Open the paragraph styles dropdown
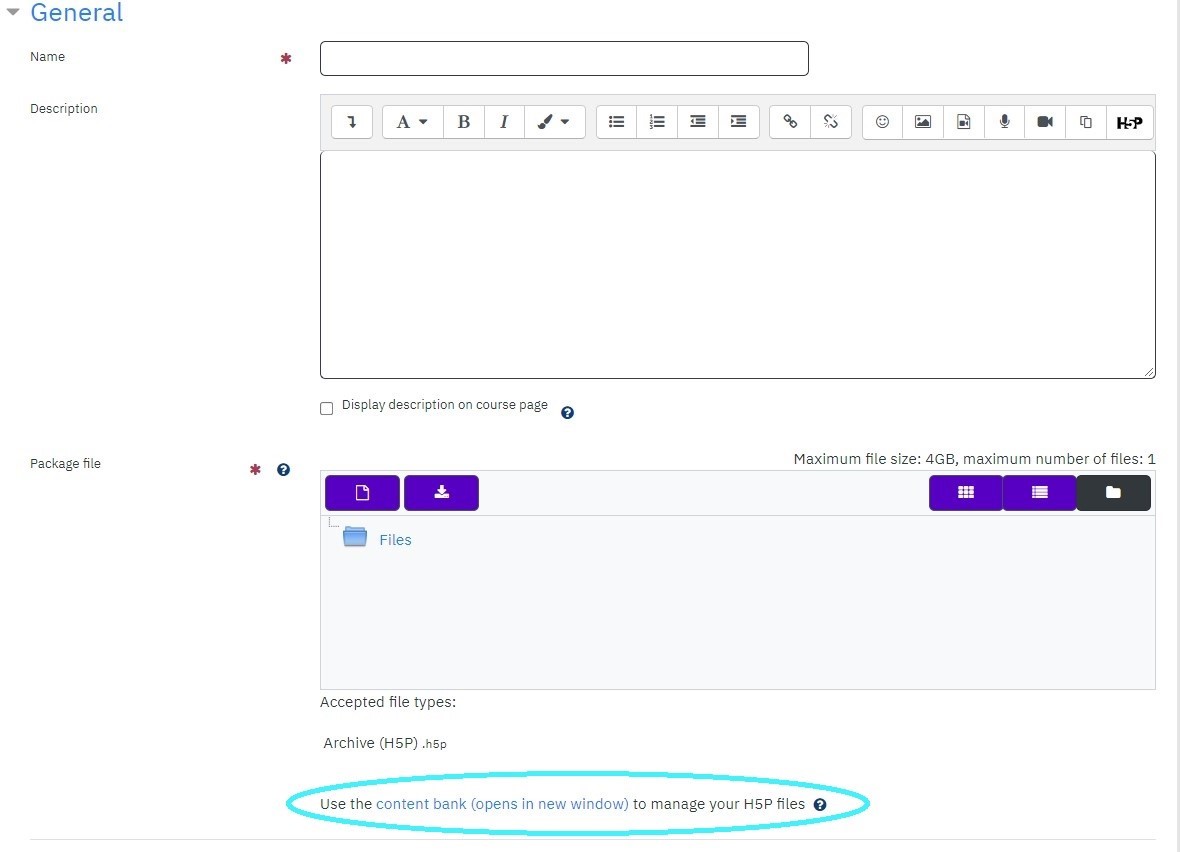Image resolution: width=1180 pixels, height=852 pixels. pos(412,122)
